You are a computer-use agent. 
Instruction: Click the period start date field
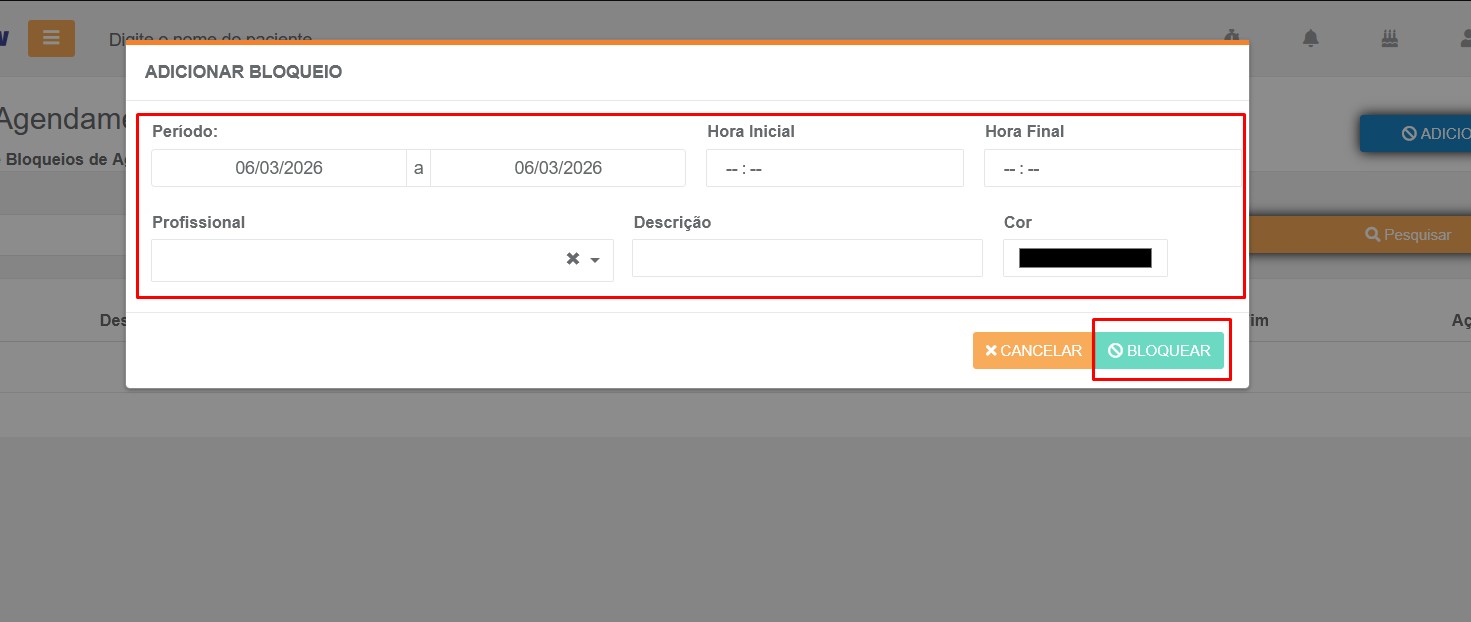tap(278, 168)
